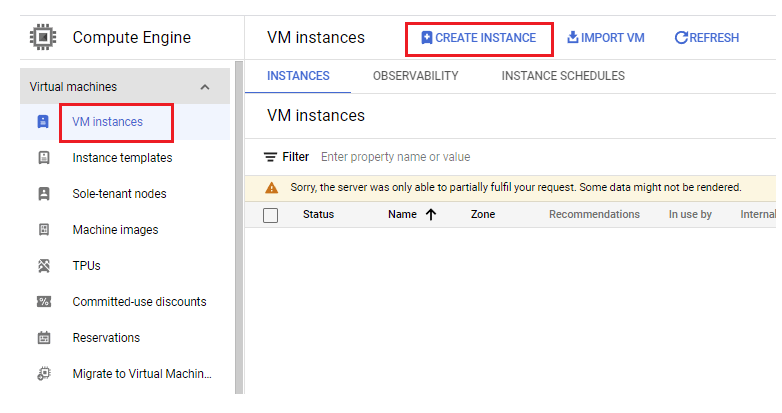This screenshot has height=413, width=782.
Task: Open VM instances in the sidebar
Action: click(x=125, y=122)
